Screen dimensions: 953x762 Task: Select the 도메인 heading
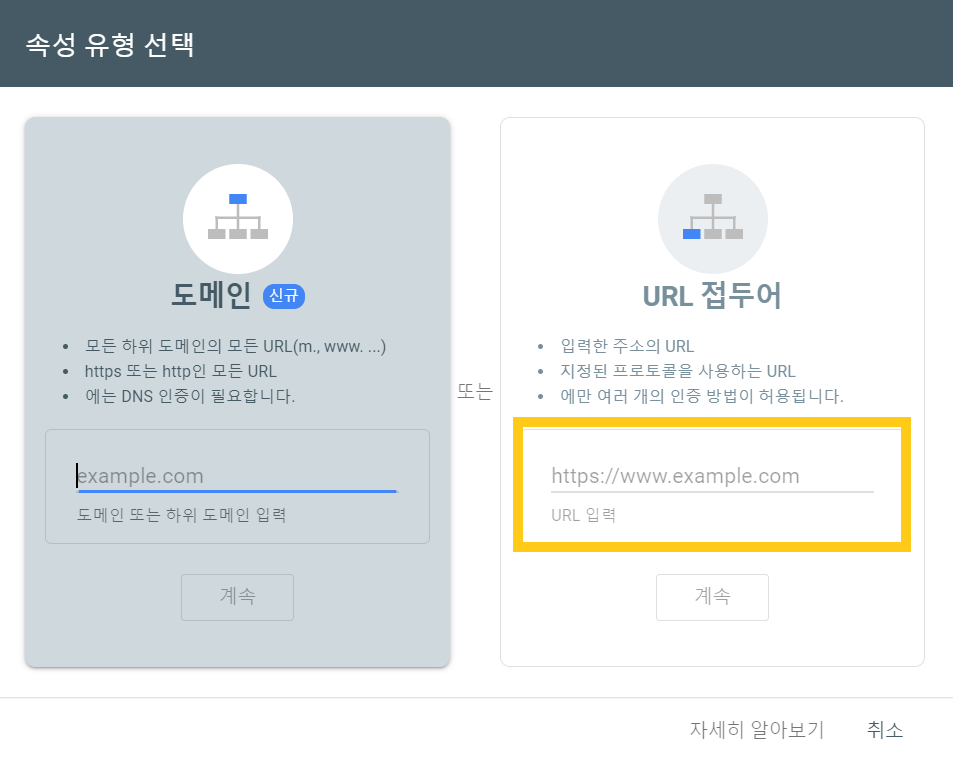pos(211,296)
